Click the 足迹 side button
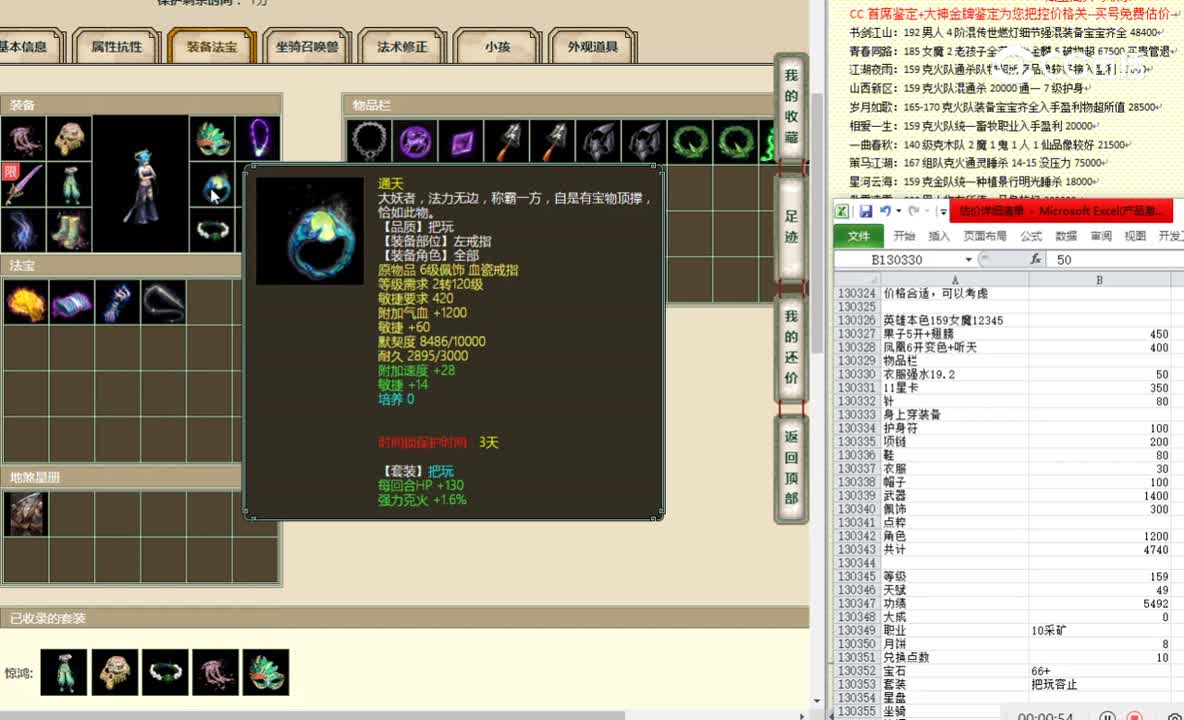Viewport: 1184px width, 720px height. (791, 227)
